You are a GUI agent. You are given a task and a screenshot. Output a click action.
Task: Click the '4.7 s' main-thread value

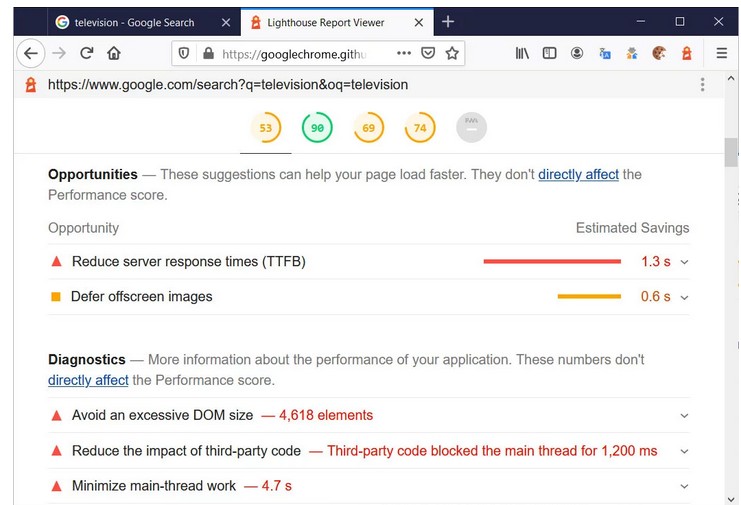click(276, 486)
